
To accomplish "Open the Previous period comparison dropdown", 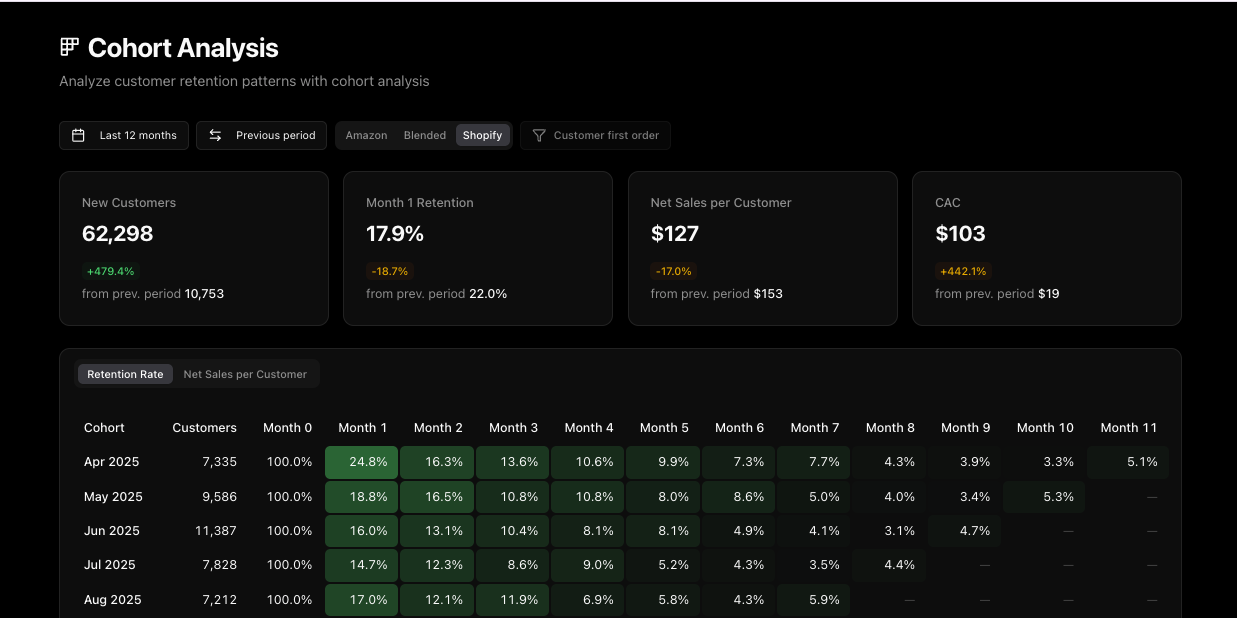I will pyautogui.click(x=262, y=135).
